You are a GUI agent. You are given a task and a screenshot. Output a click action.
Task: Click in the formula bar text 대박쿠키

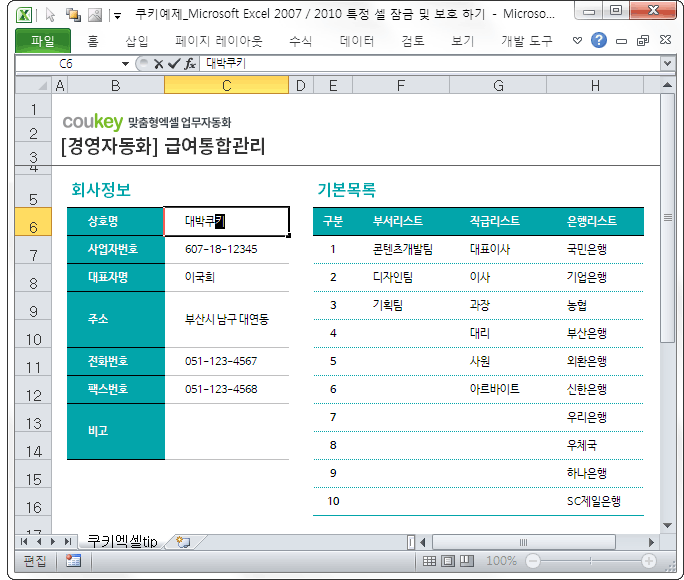pyautogui.click(x=226, y=63)
